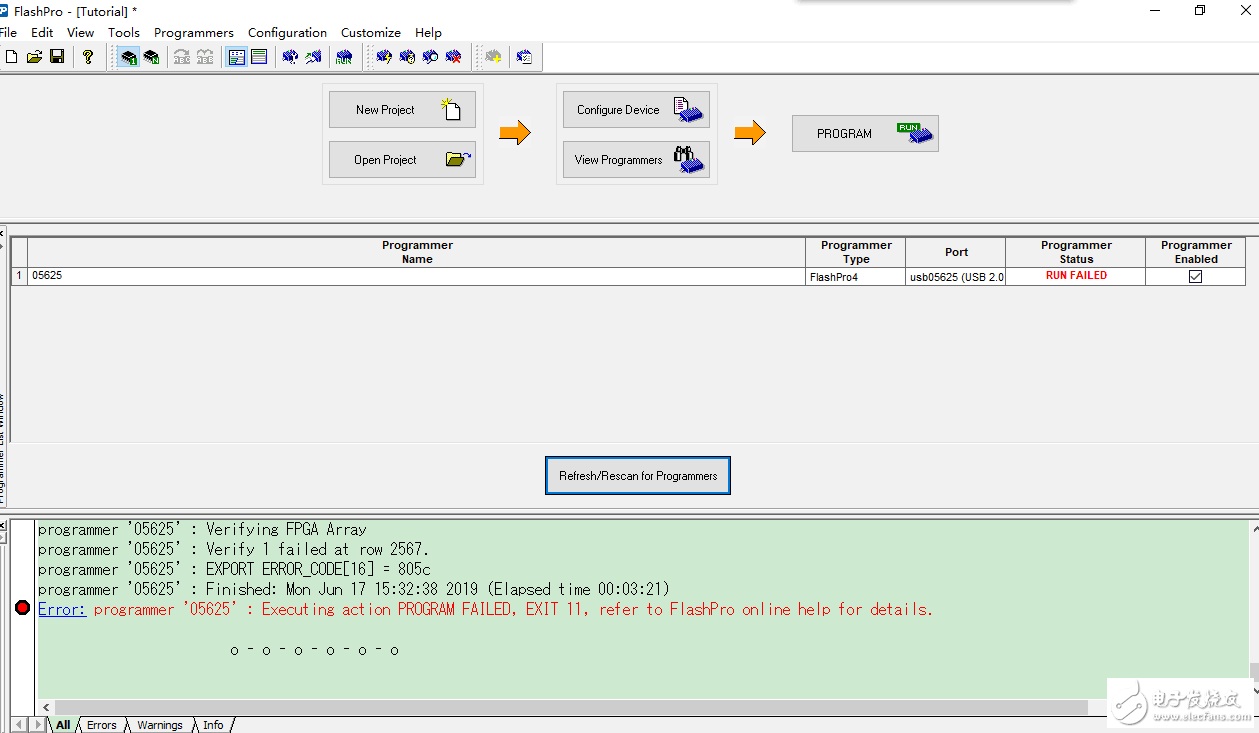Viewport: 1259px width, 733px height.
Task: Open the Edit menu
Action: tap(42, 32)
